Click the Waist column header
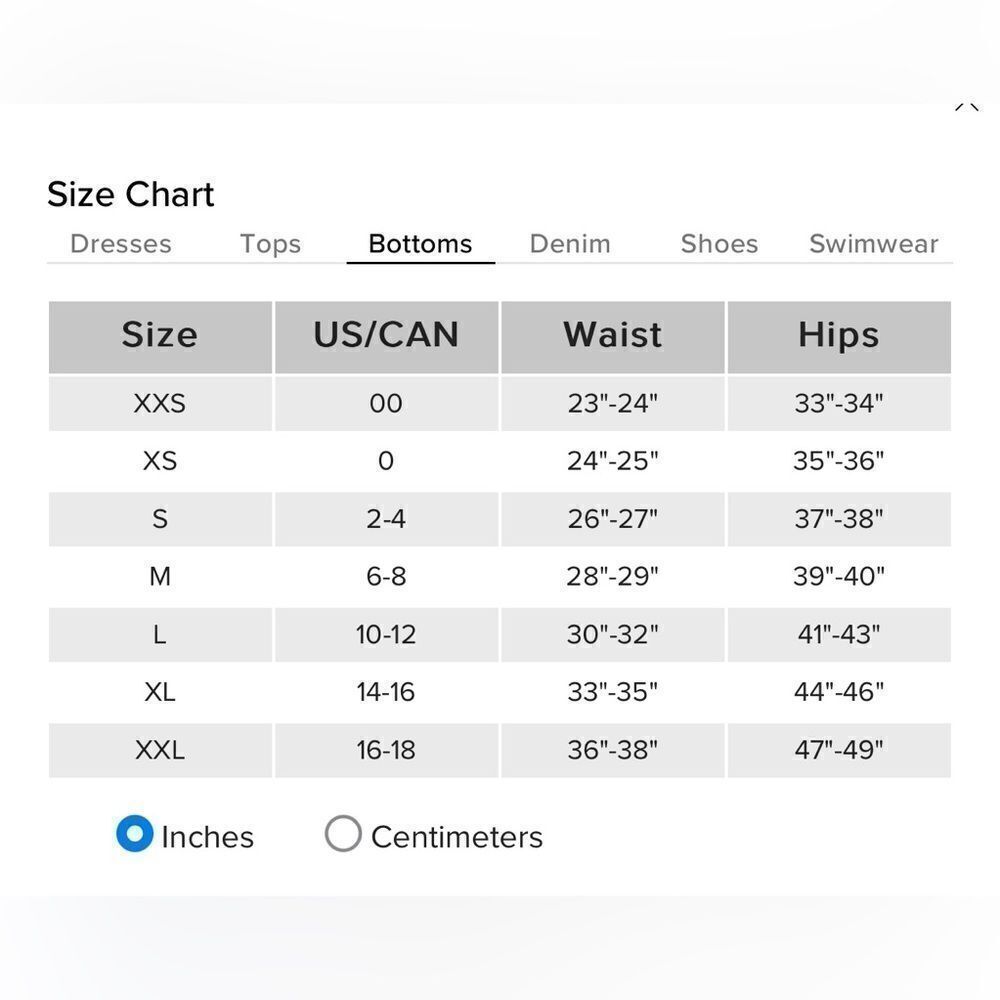The width and height of the screenshot is (1000, 1000). [613, 337]
